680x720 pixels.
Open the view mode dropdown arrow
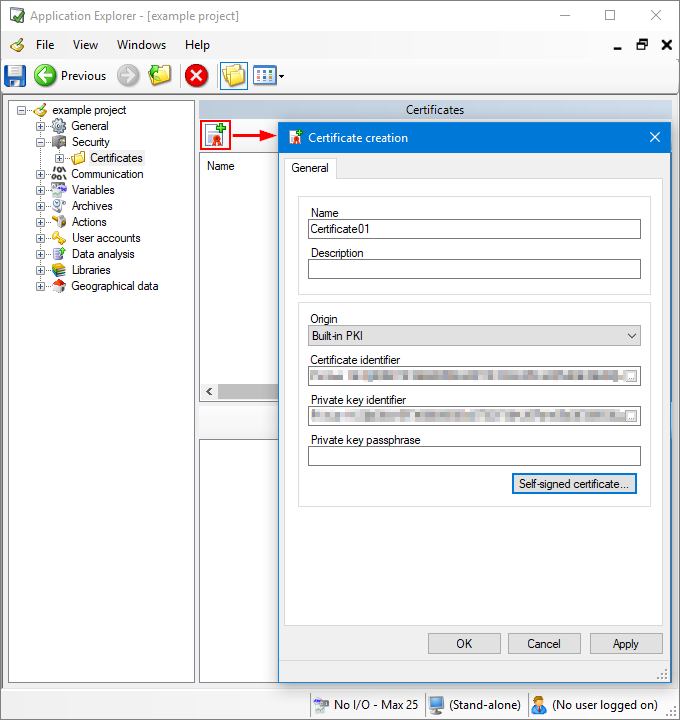[x=282, y=76]
